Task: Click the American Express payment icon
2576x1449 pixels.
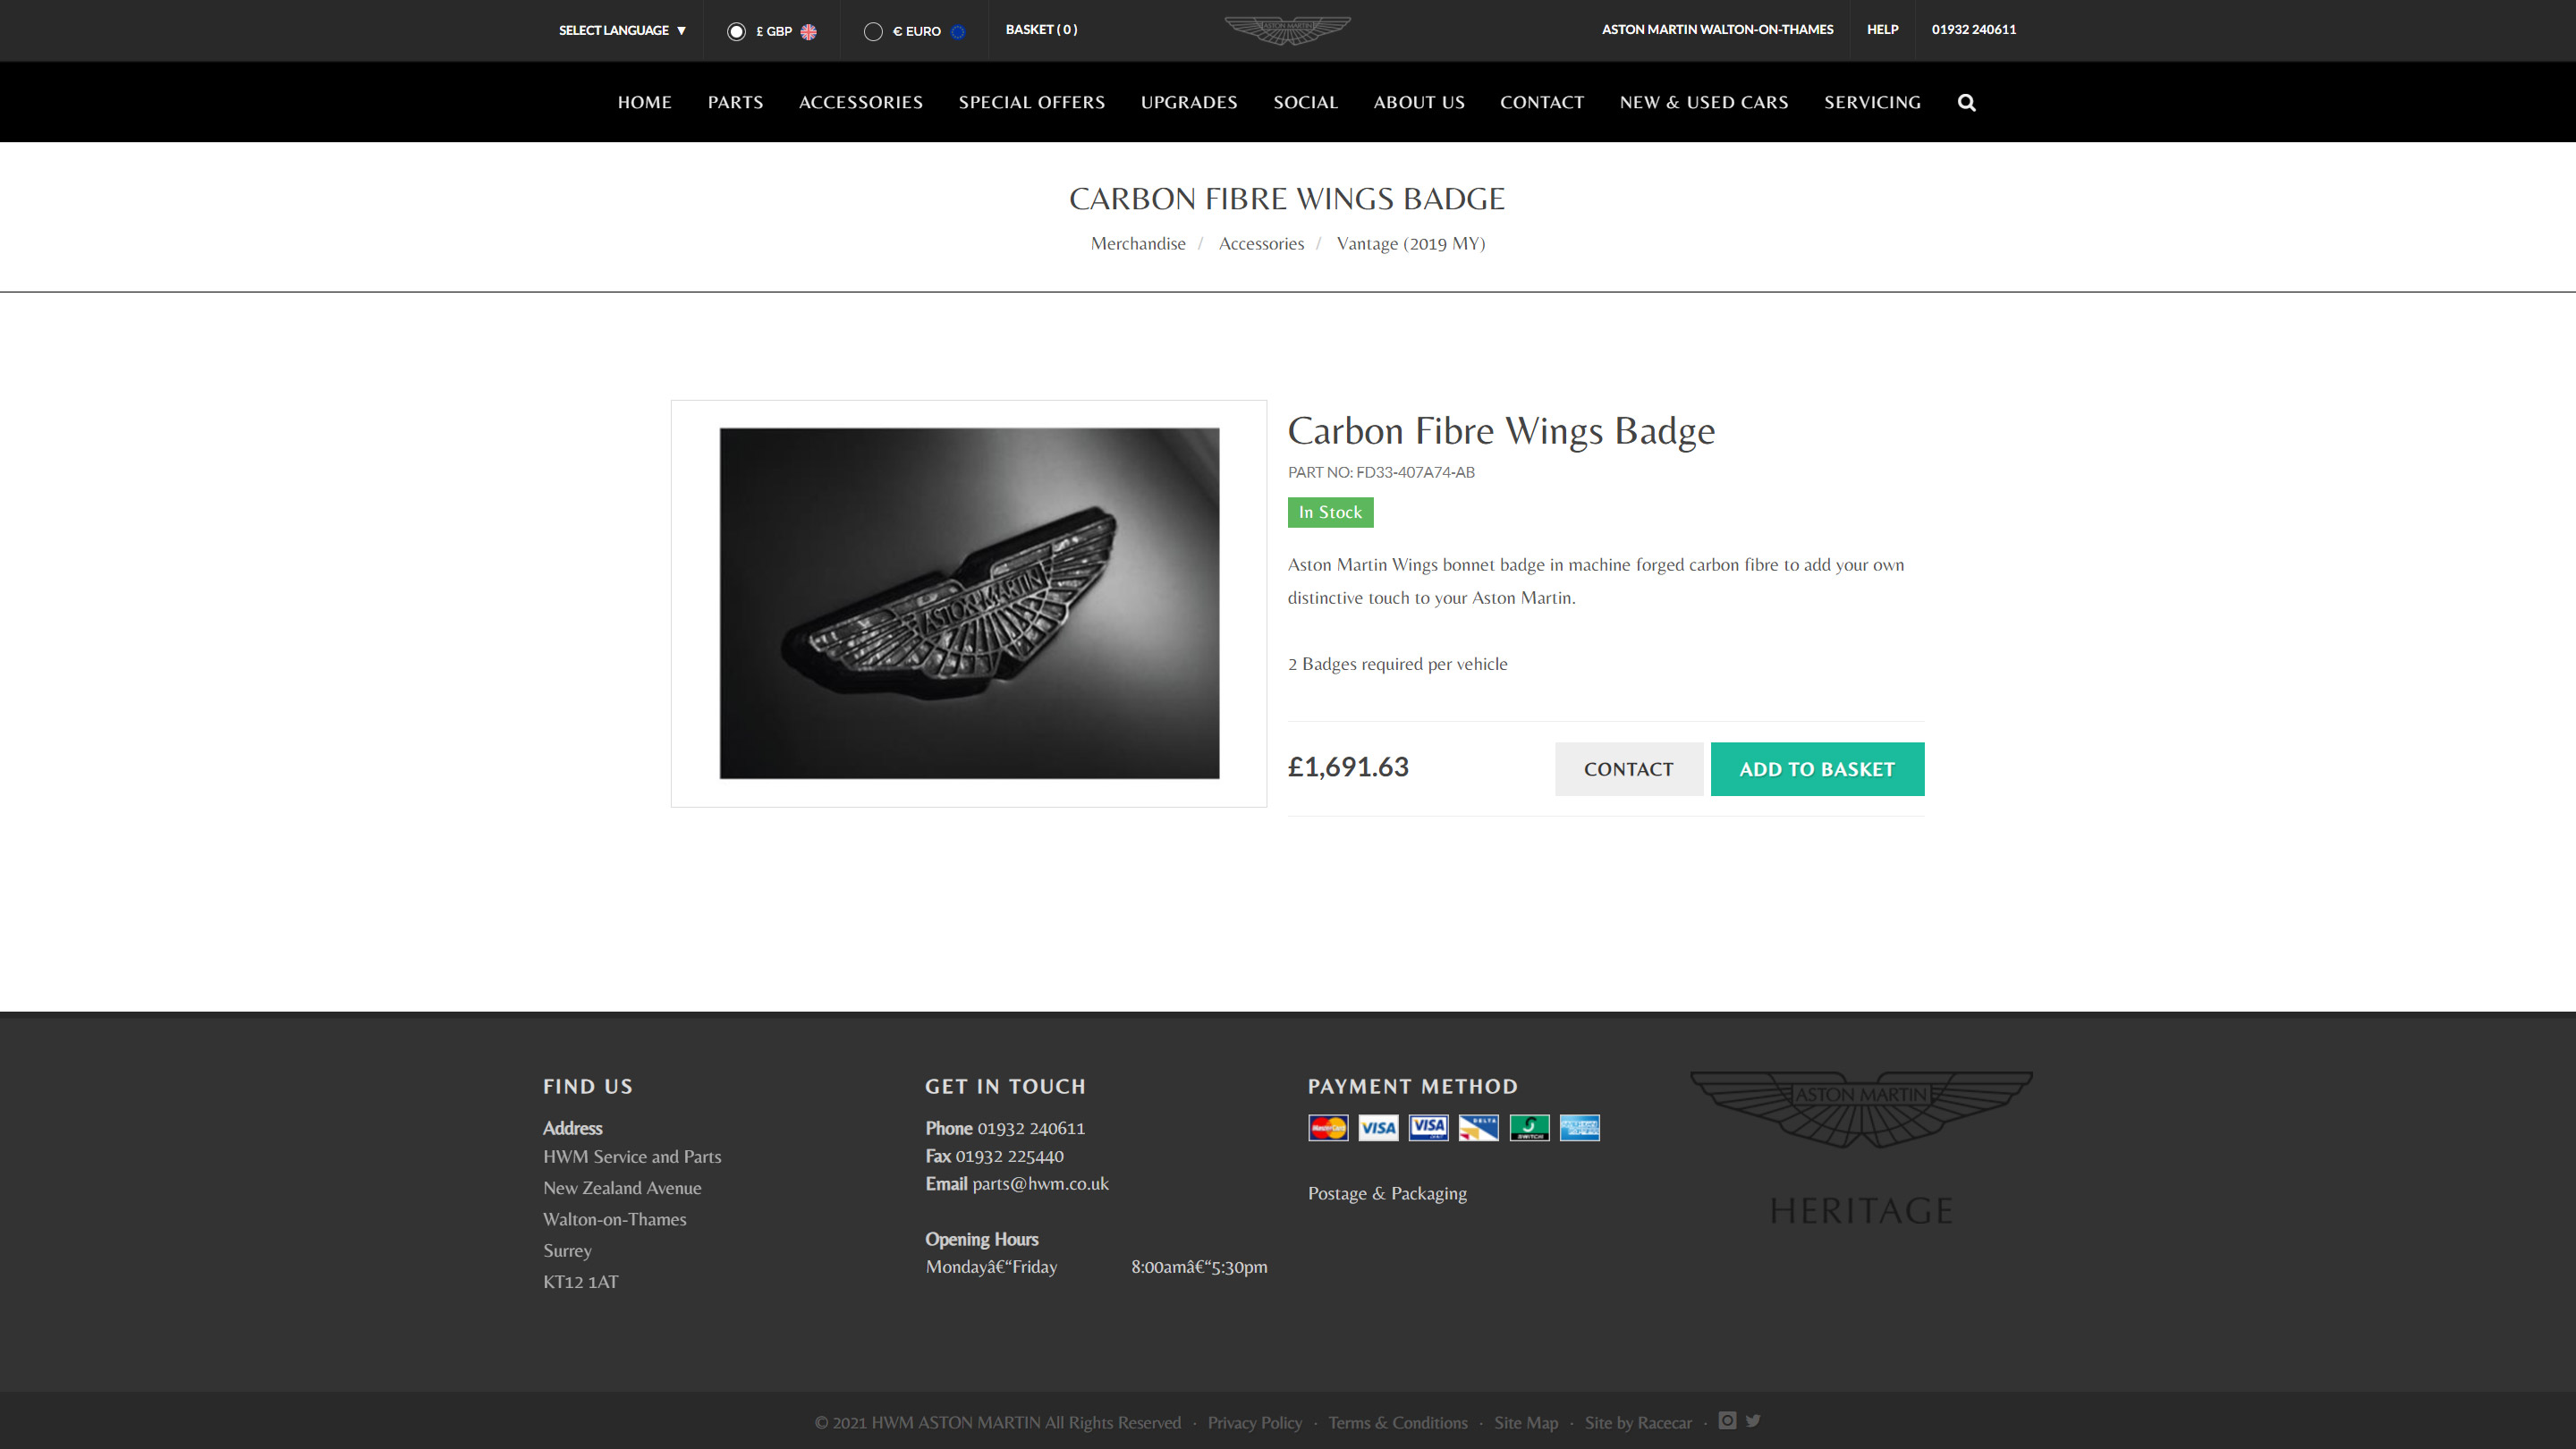Action: pos(1579,1128)
